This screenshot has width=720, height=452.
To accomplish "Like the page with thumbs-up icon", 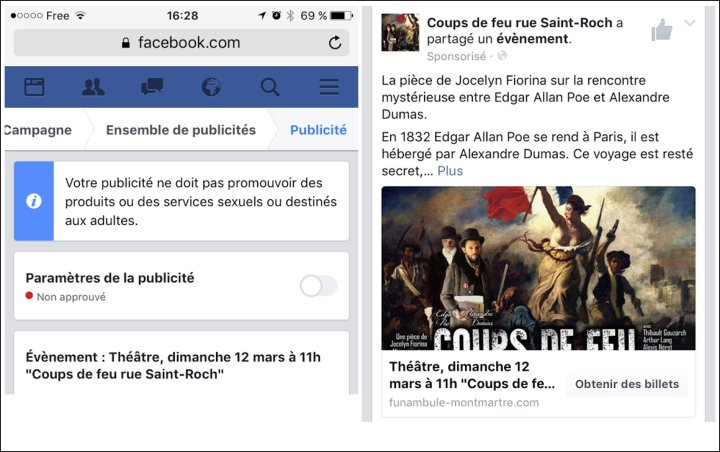I will pyautogui.click(x=661, y=30).
